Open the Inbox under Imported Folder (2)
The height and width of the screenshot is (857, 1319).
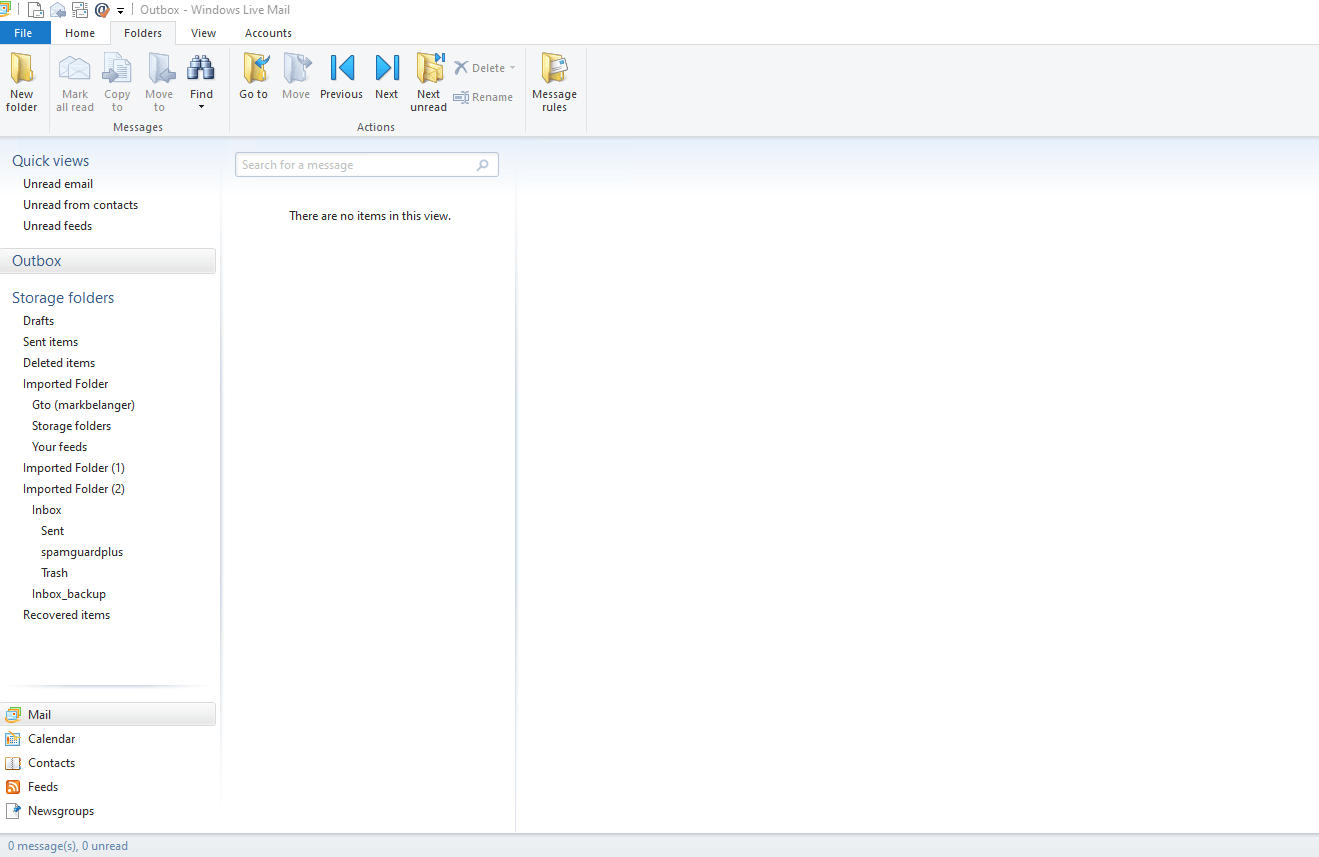pos(47,510)
